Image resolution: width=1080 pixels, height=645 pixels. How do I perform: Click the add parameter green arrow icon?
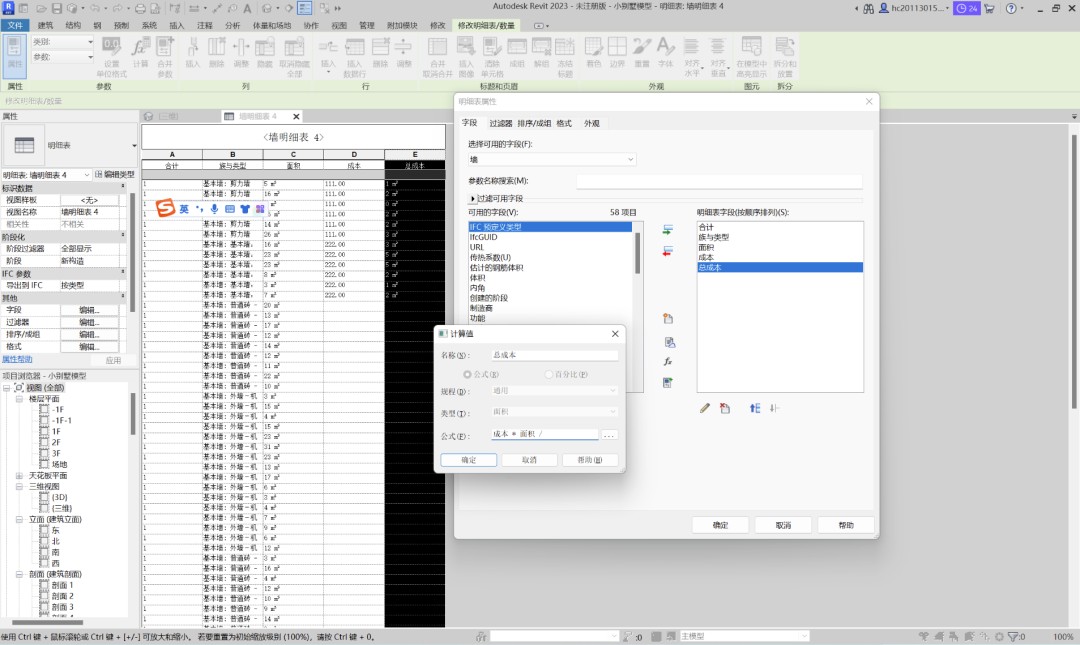(667, 229)
